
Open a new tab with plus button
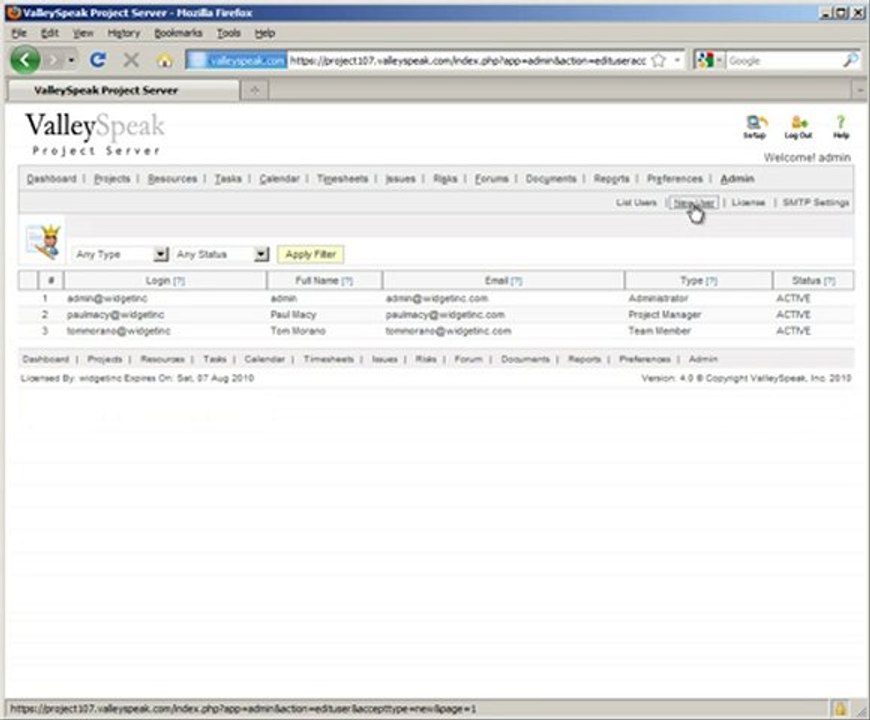click(255, 90)
